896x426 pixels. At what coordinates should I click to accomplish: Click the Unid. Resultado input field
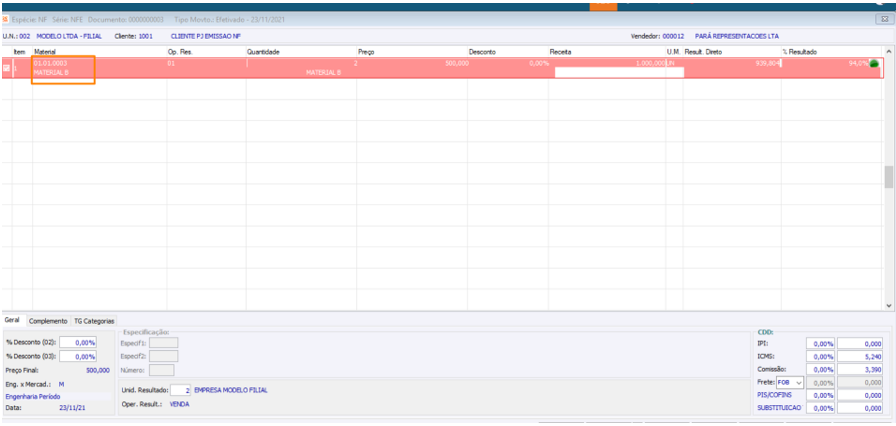coord(181,391)
